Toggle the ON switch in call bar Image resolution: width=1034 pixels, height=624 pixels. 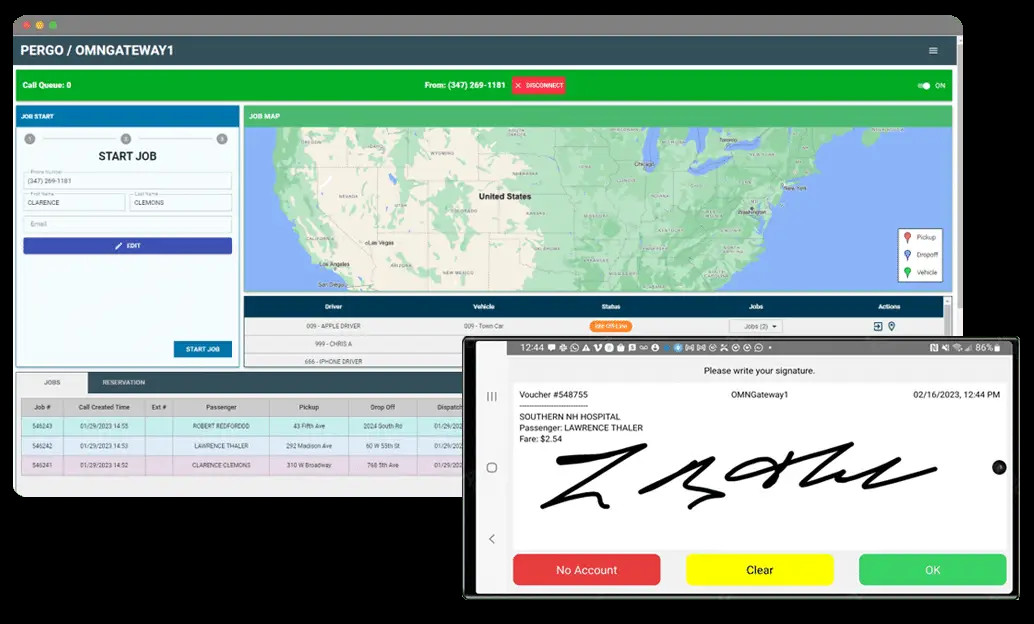click(924, 86)
